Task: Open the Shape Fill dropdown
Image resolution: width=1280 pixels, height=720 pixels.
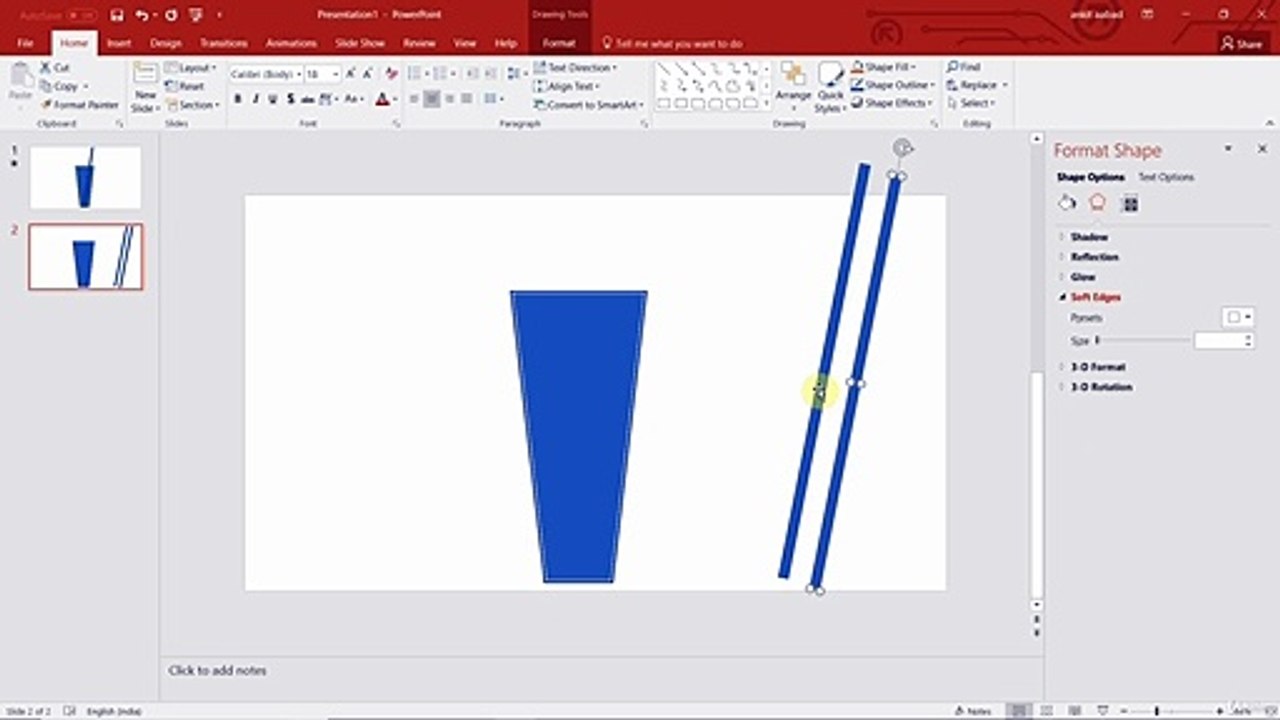Action: click(884, 67)
